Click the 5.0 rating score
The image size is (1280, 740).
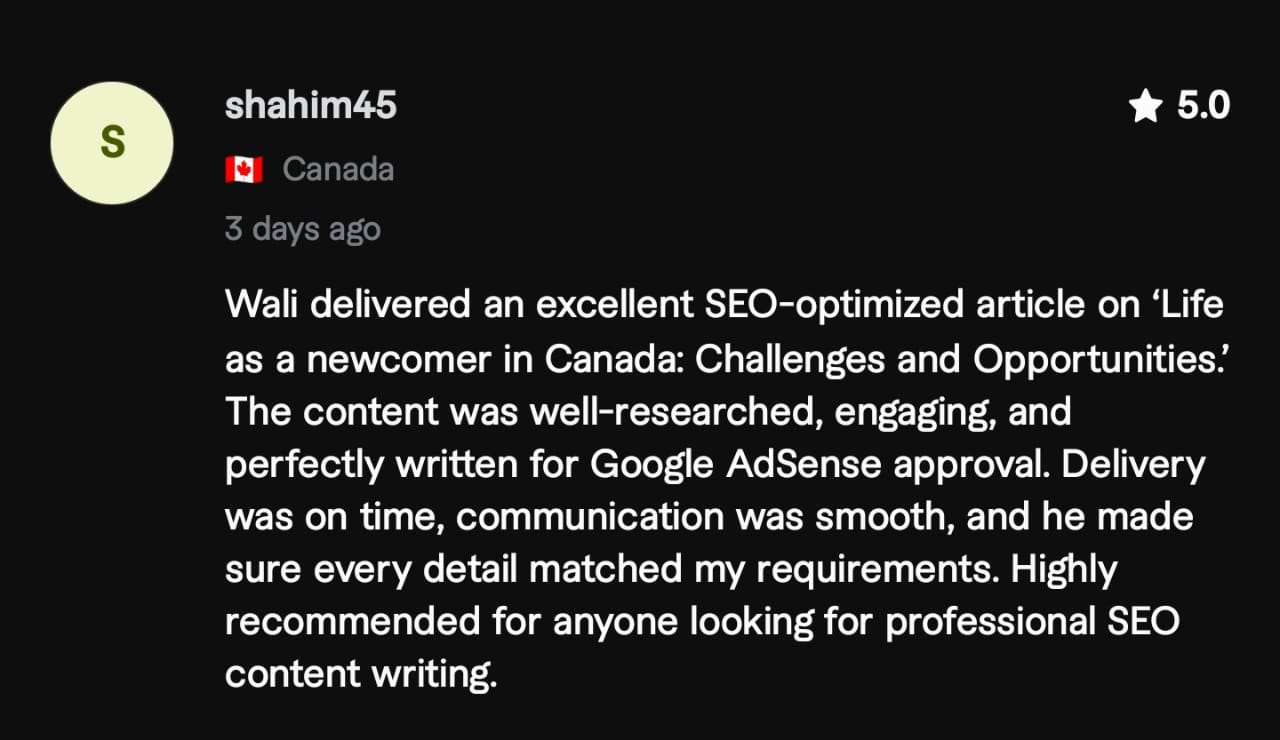1203,105
